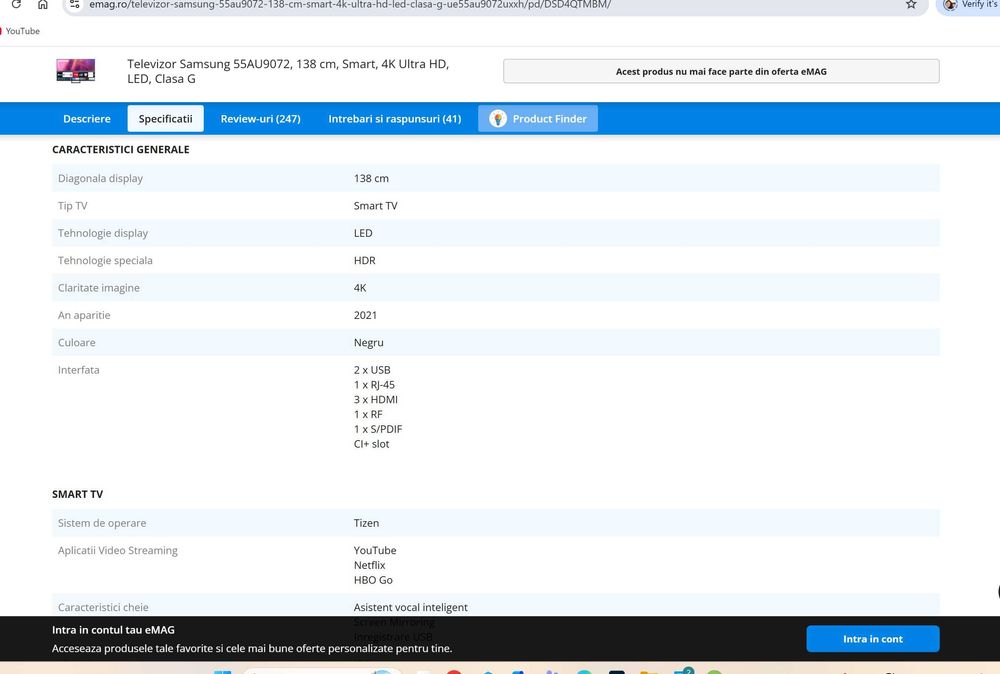Click "Acest produs nu mai face parte" button
Viewport: 1000px width, 674px height.
click(x=721, y=71)
